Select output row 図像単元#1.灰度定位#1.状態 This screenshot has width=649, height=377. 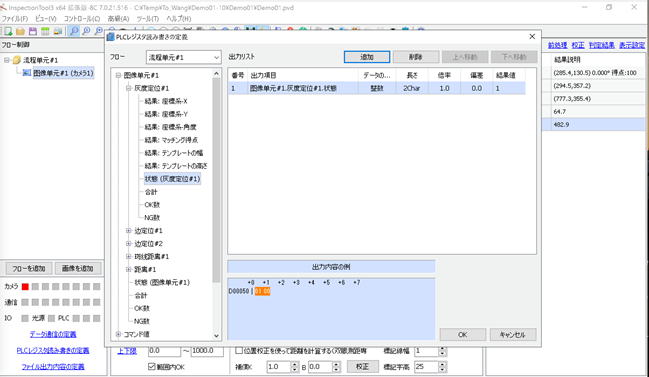click(x=377, y=88)
